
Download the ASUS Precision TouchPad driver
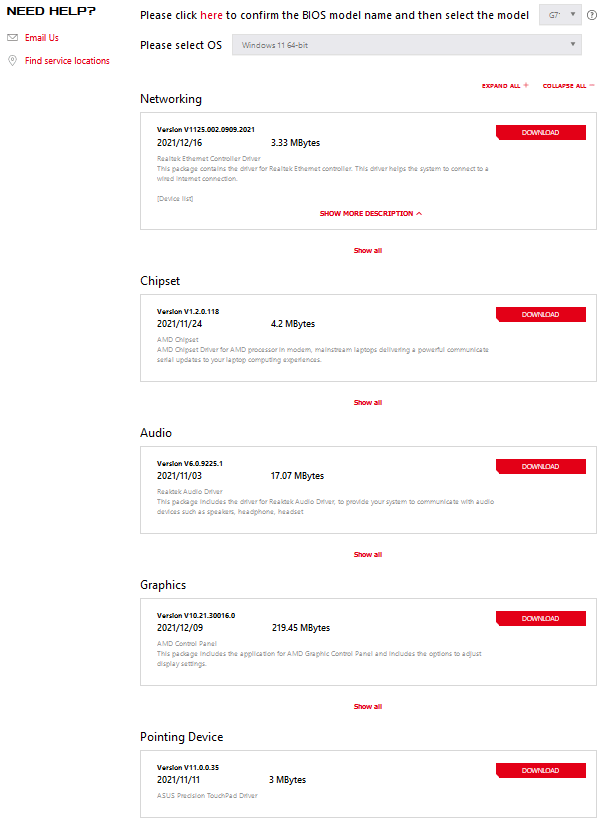pos(540,771)
